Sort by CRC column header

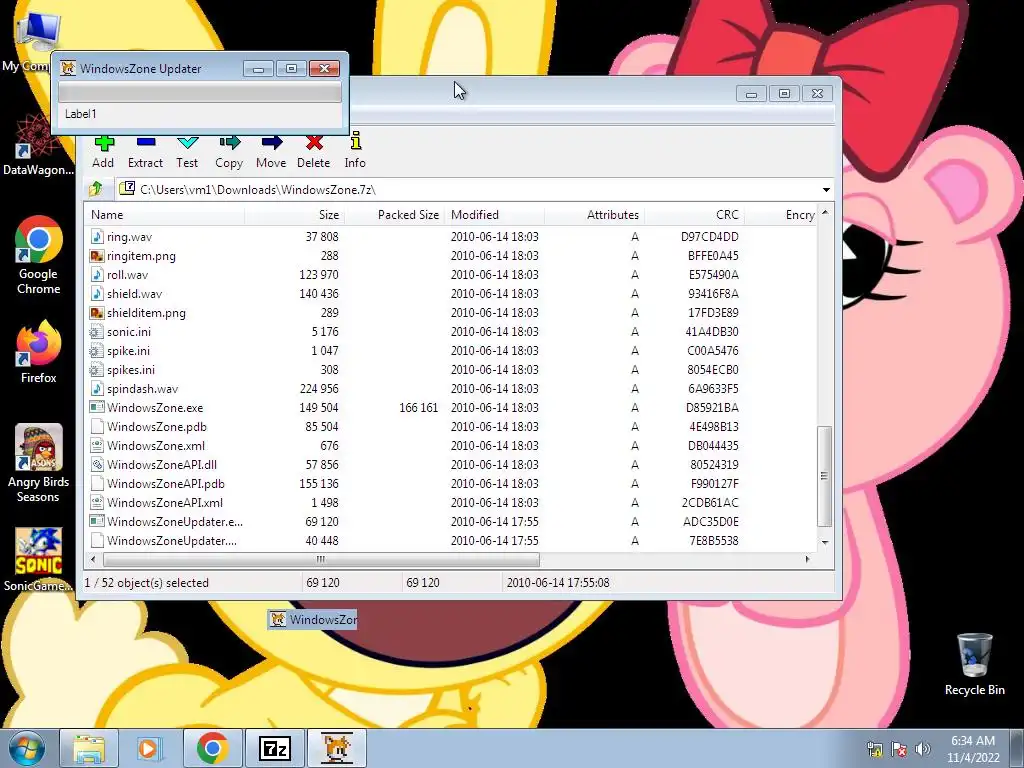pos(694,215)
